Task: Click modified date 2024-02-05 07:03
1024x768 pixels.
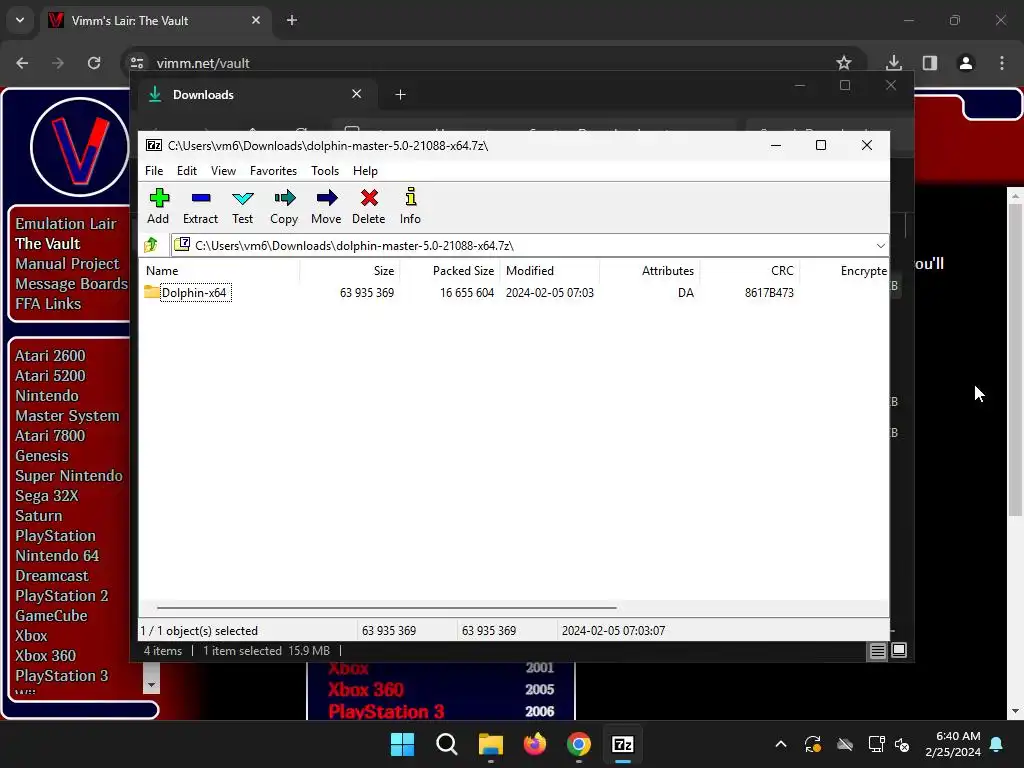Action: point(549,293)
